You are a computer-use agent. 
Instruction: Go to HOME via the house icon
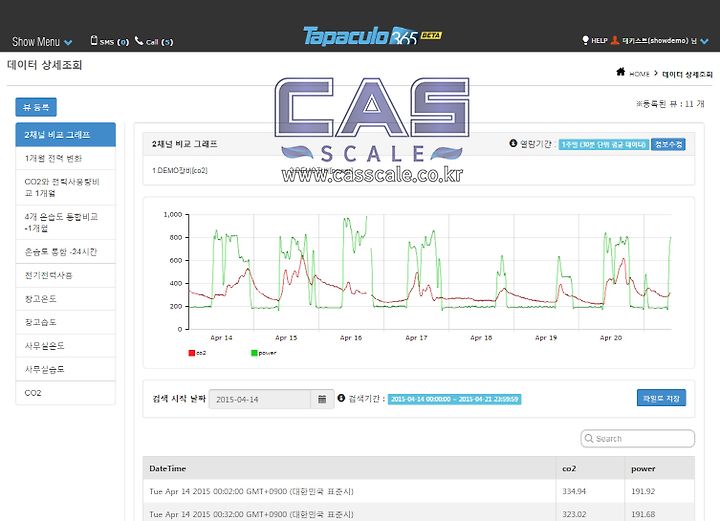[x=620, y=72]
